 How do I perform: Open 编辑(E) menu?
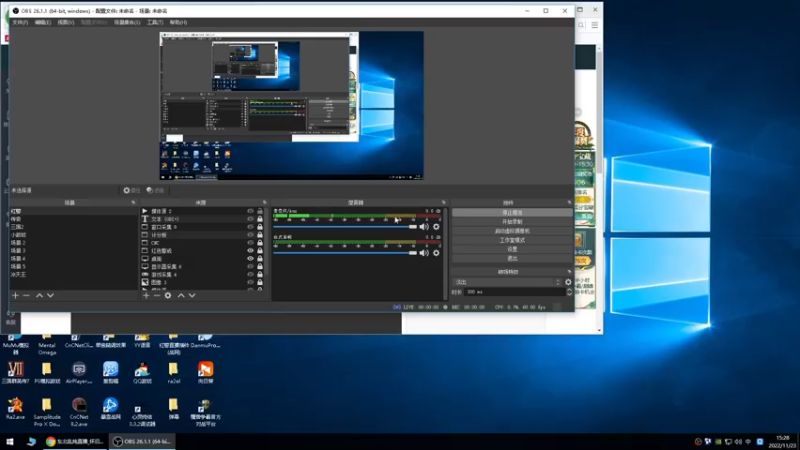tap(42, 22)
